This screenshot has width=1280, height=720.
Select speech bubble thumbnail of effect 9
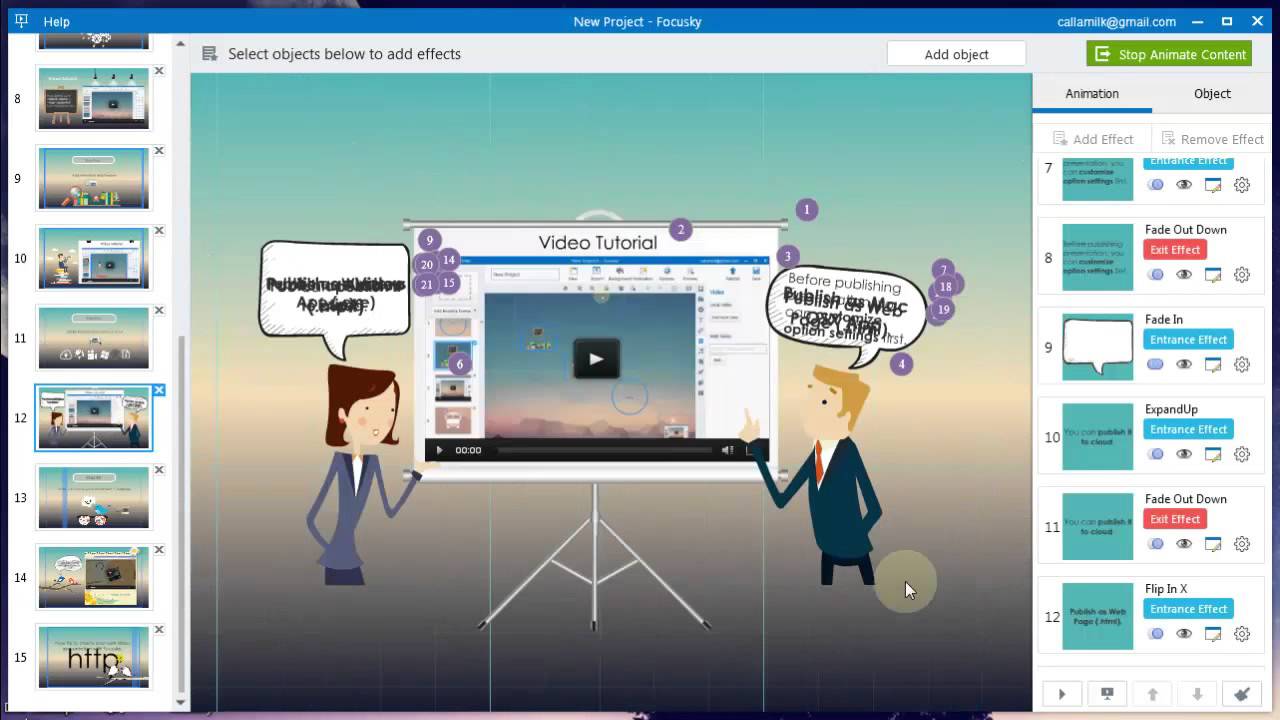tap(1098, 347)
